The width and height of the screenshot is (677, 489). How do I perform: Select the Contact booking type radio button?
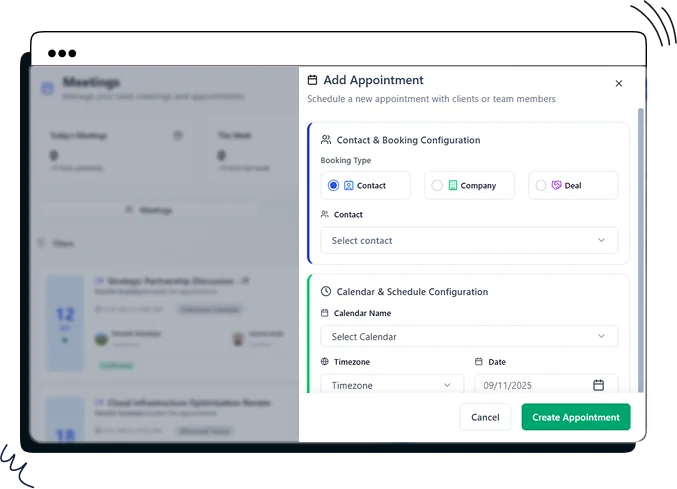point(333,185)
